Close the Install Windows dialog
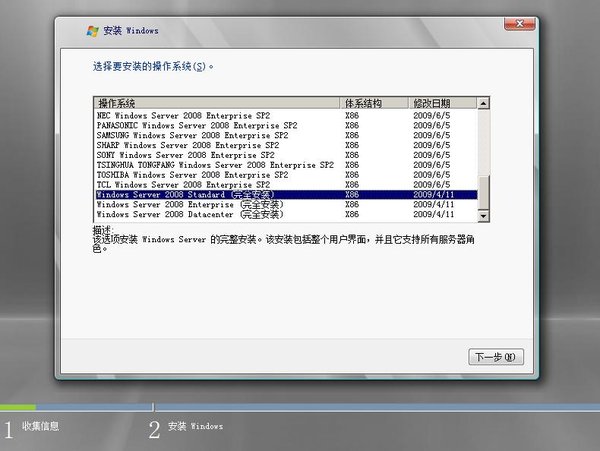Viewport: 600px width, 451px height. [x=520, y=24]
